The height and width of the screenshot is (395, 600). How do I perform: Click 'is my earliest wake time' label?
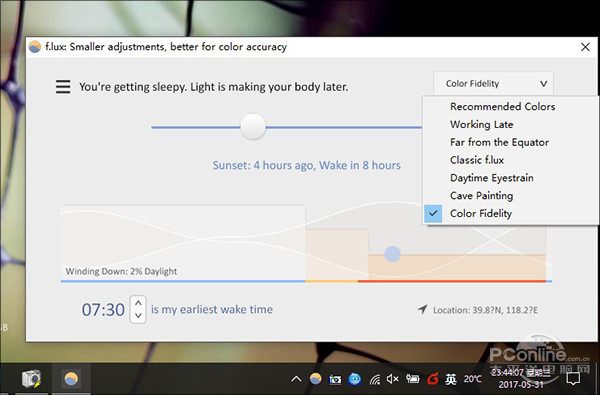(212, 309)
